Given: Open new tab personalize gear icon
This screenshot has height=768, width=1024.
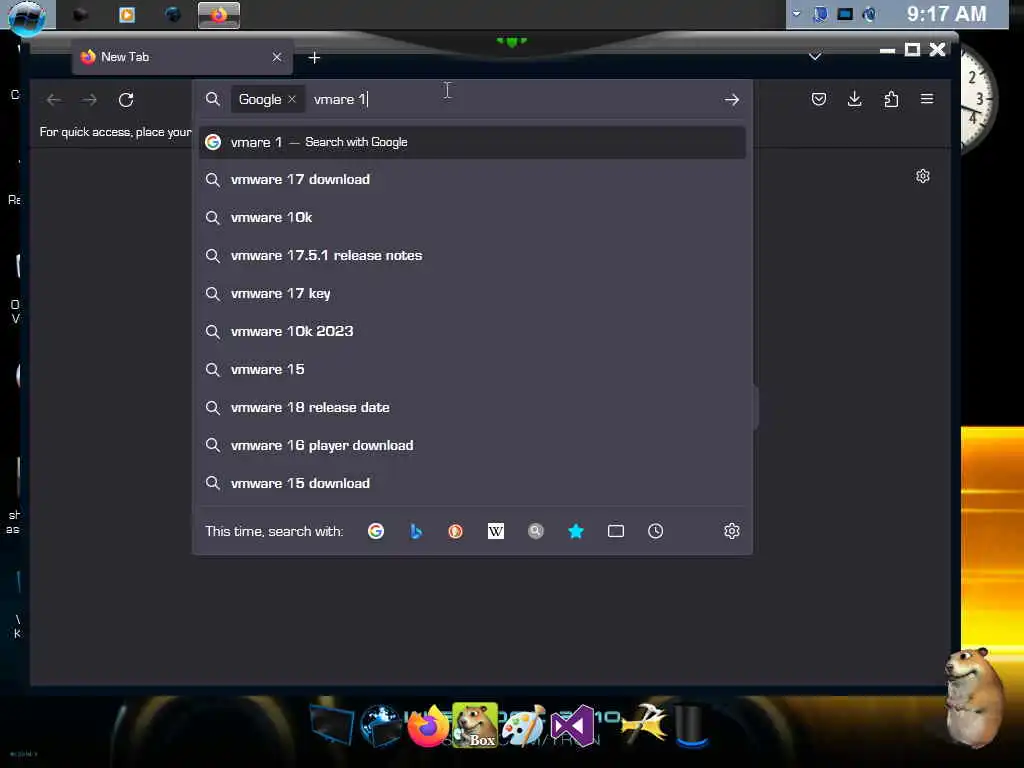Looking at the screenshot, I should coord(922,176).
